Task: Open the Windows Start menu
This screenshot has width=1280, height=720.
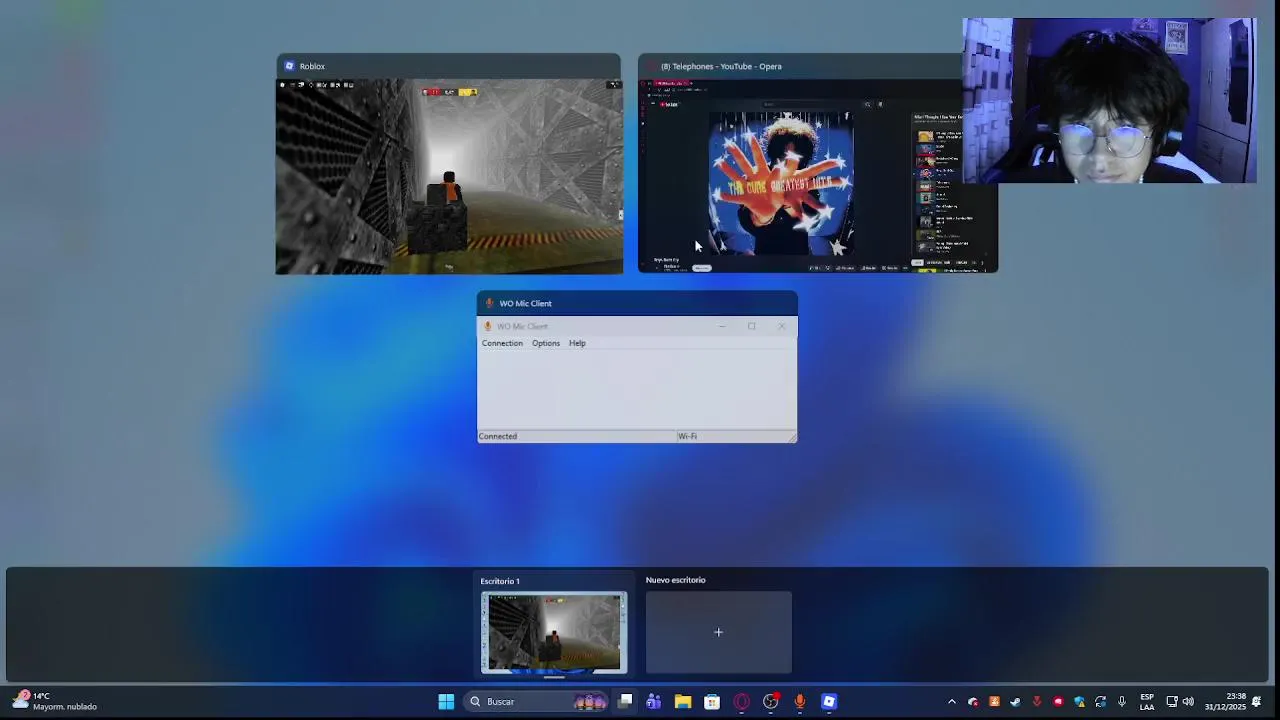Action: tap(446, 702)
